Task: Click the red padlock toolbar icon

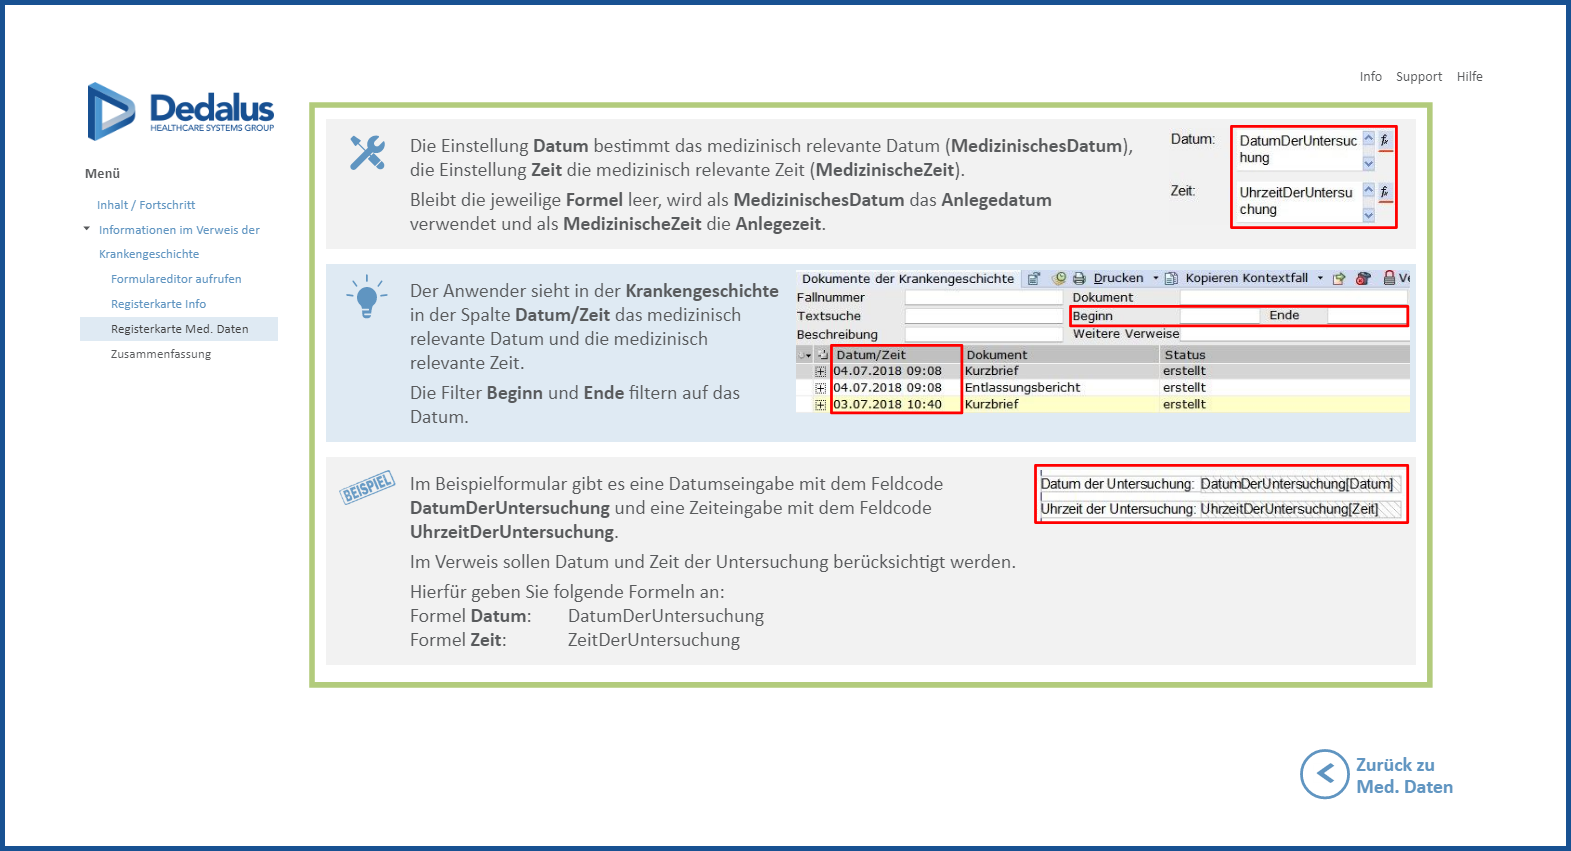Action: point(1389,278)
